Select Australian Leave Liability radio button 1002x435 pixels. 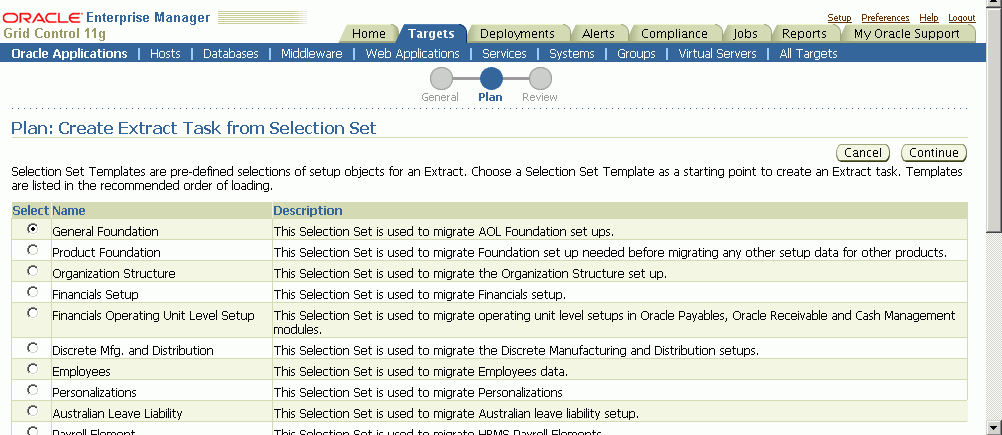coord(32,411)
